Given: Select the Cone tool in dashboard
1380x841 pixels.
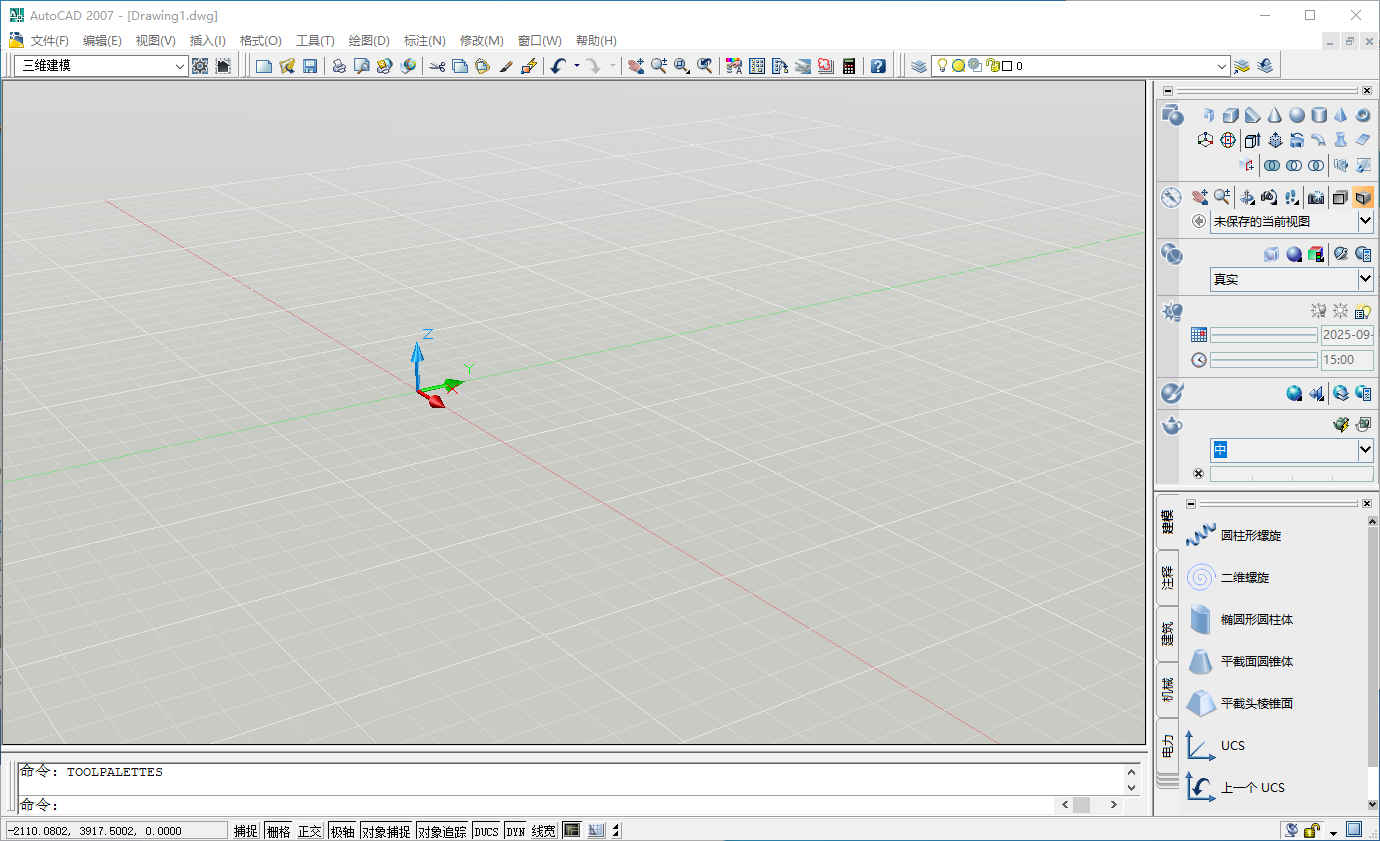Looking at the screenshot, I should 1274,115.
